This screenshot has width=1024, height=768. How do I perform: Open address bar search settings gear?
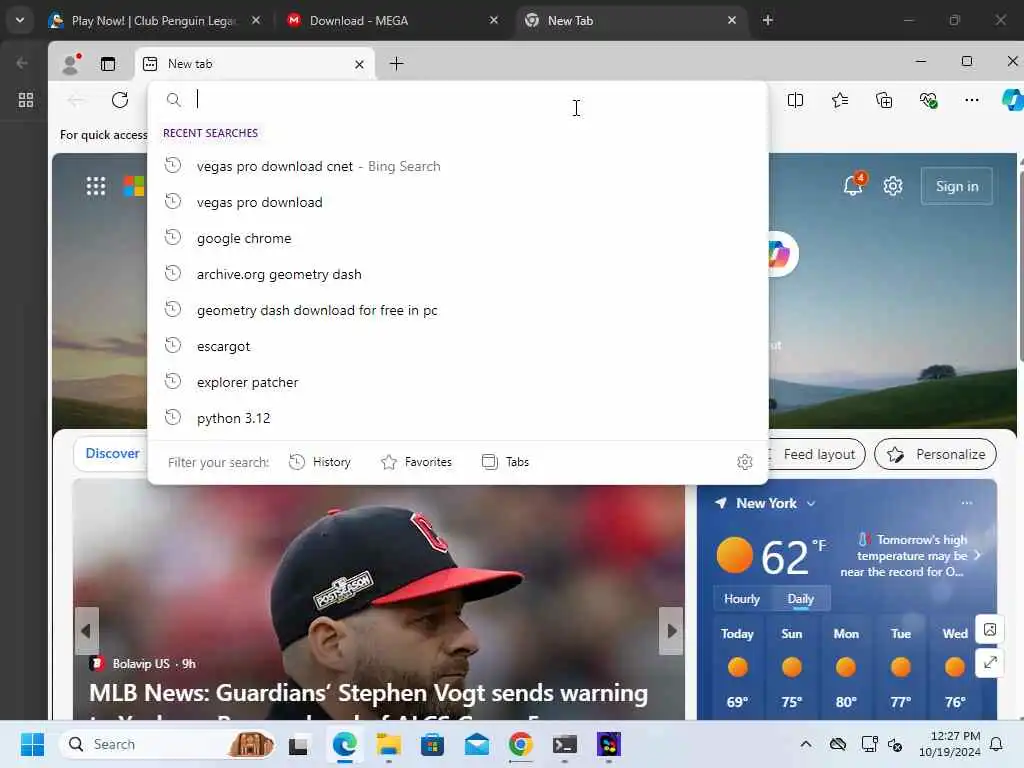coord(744,462)
